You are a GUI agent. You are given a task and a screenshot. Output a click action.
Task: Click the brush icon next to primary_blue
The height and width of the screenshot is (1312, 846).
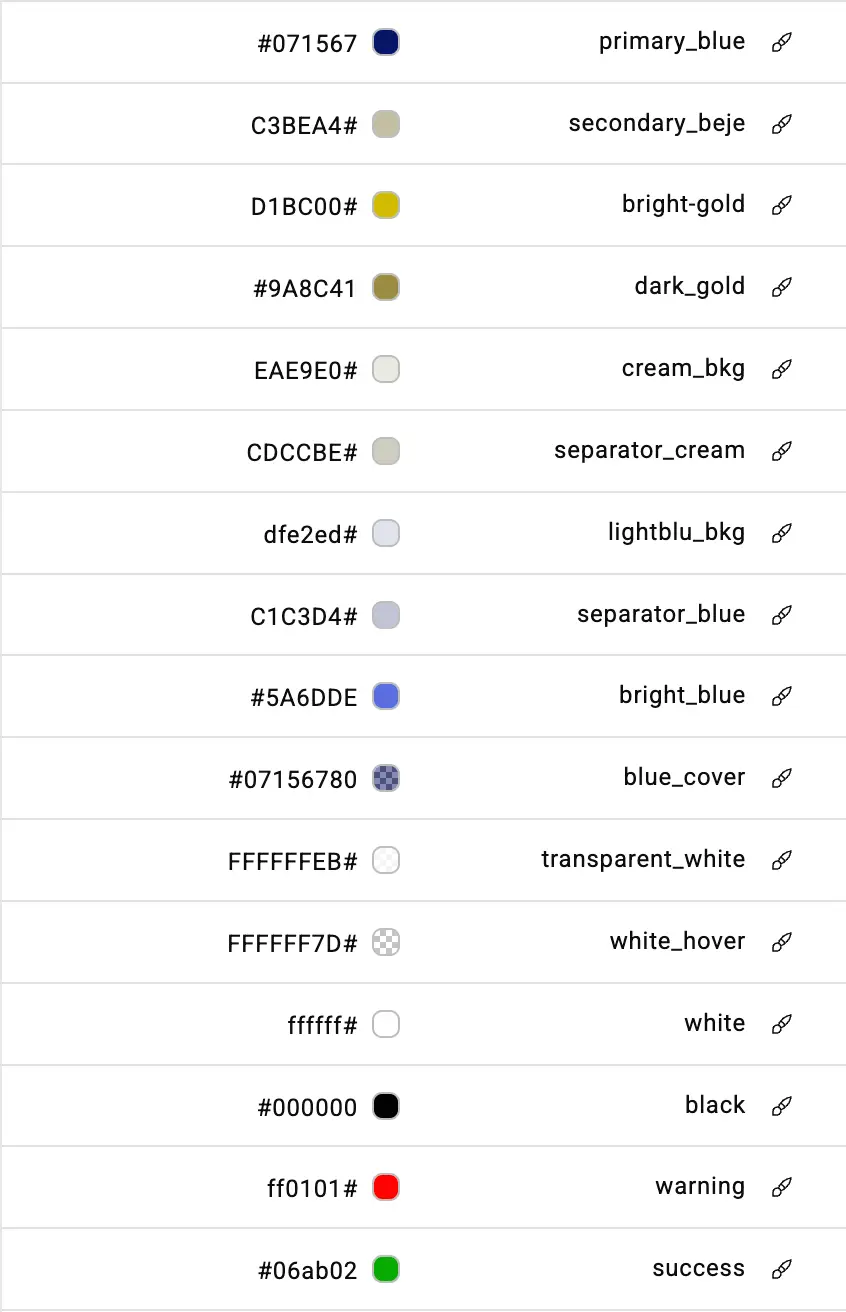(x=782, y=42)
